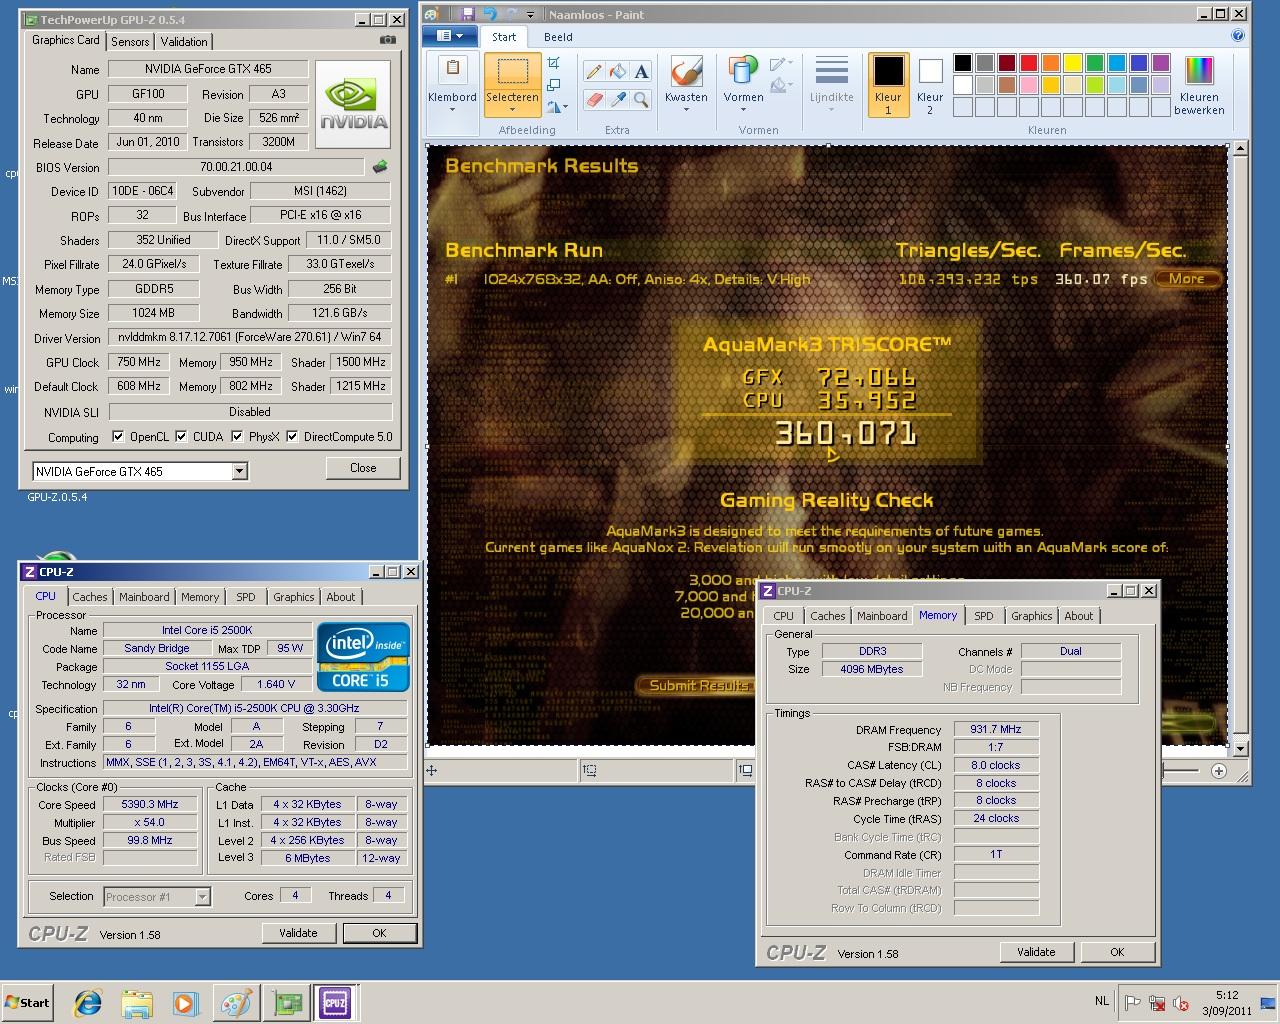Undo the last action in Paint
This screenshot has height=1024, width=1280.
click(489, 14)
